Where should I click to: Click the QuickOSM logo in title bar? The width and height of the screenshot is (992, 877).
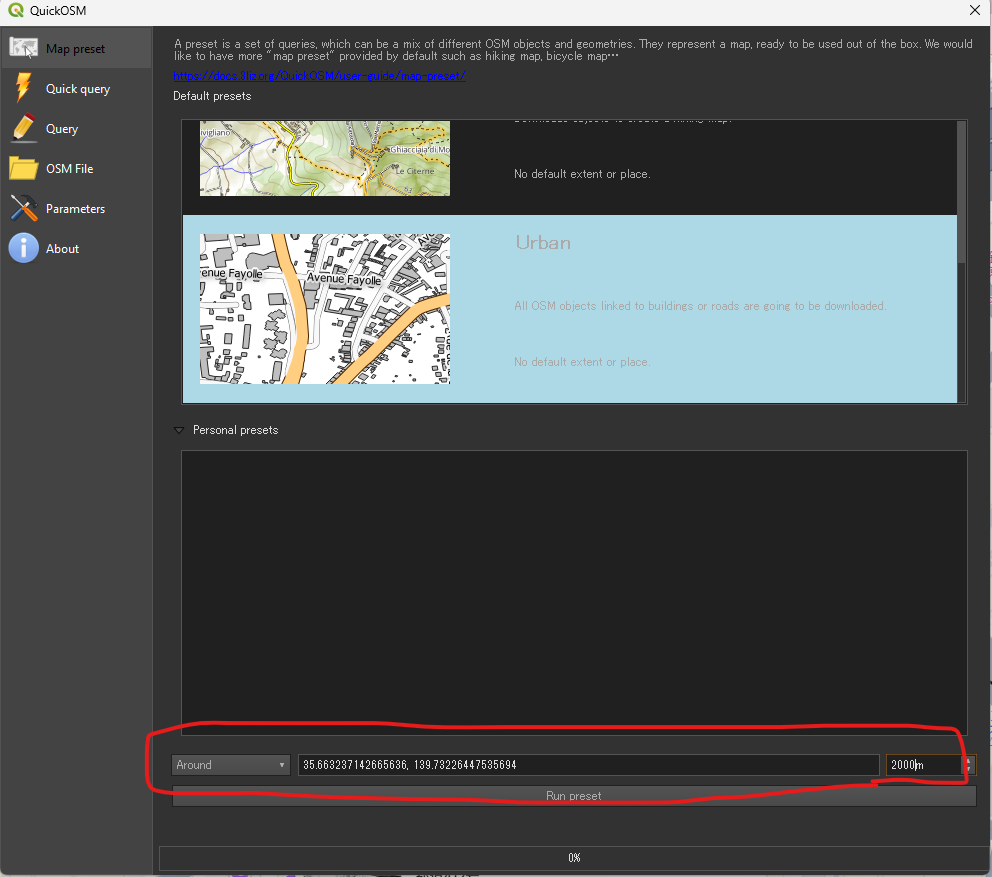[14, 11]
